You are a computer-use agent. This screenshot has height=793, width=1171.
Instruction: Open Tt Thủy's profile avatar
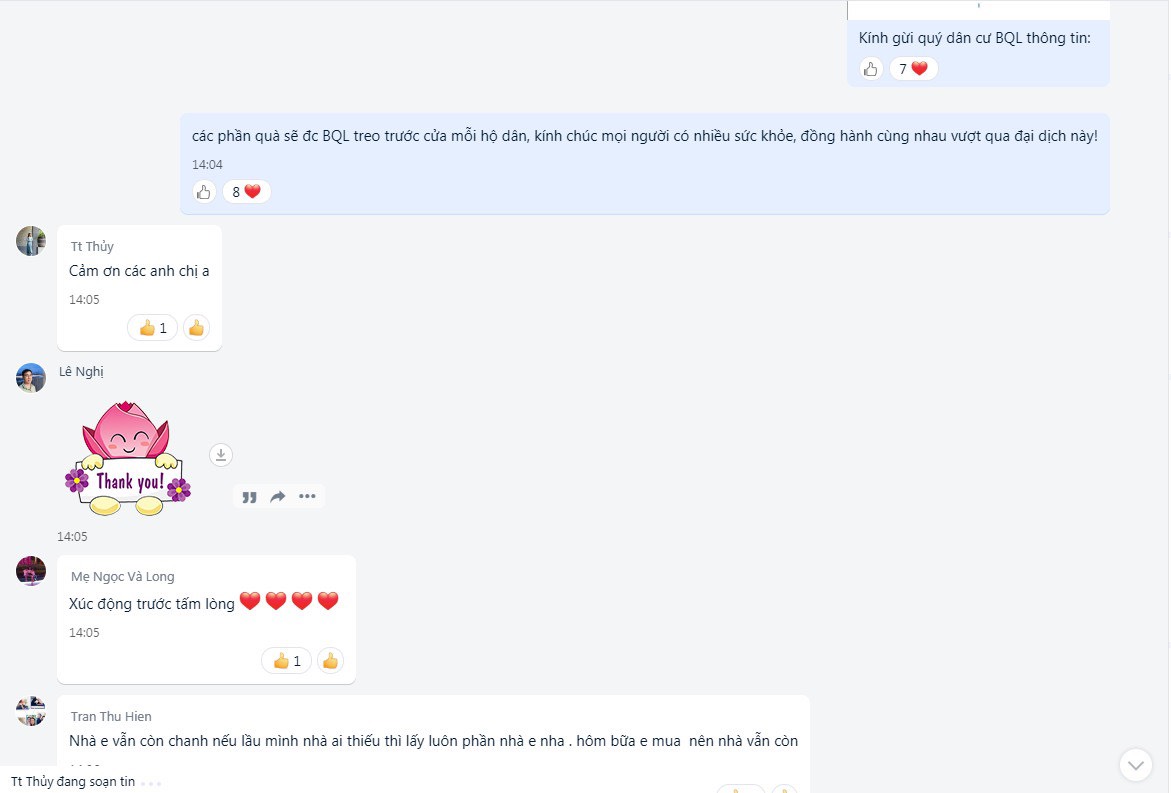click(31, 241)
